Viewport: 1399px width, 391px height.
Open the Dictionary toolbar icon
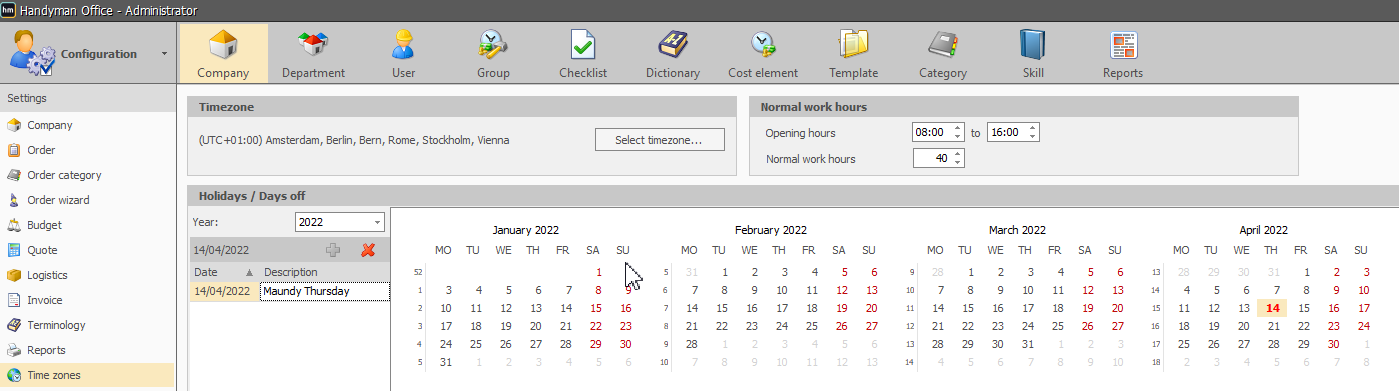pyautogui.click(x=673, y=53)
